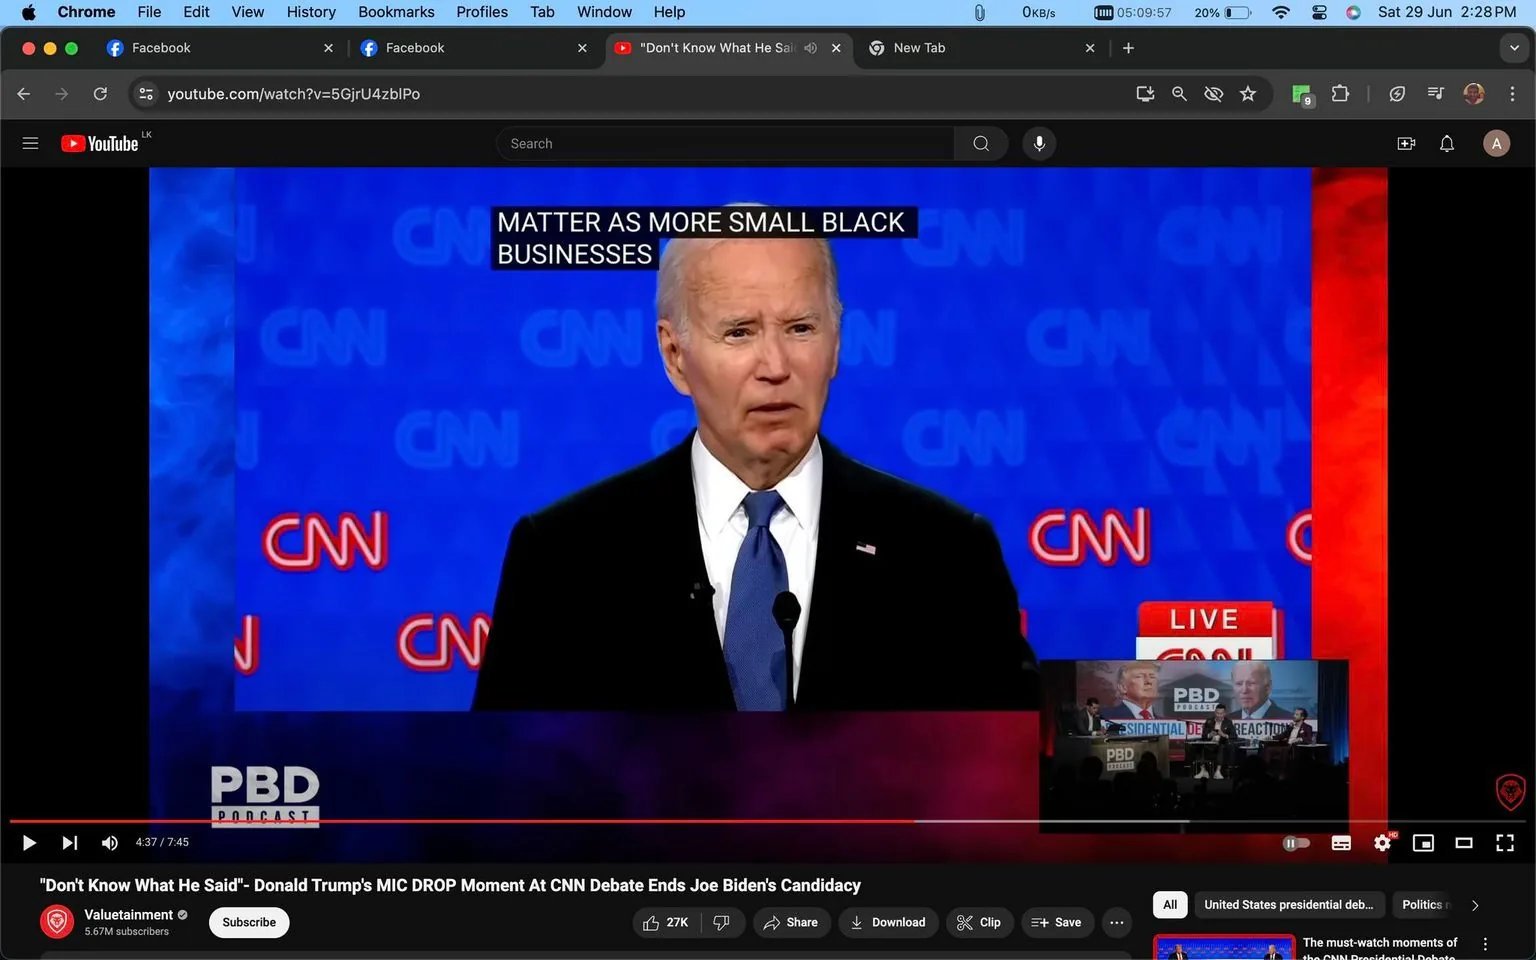Open more actions with the three-dot button
This screenshot has width=1536, height=960.
coord(1116,922)
